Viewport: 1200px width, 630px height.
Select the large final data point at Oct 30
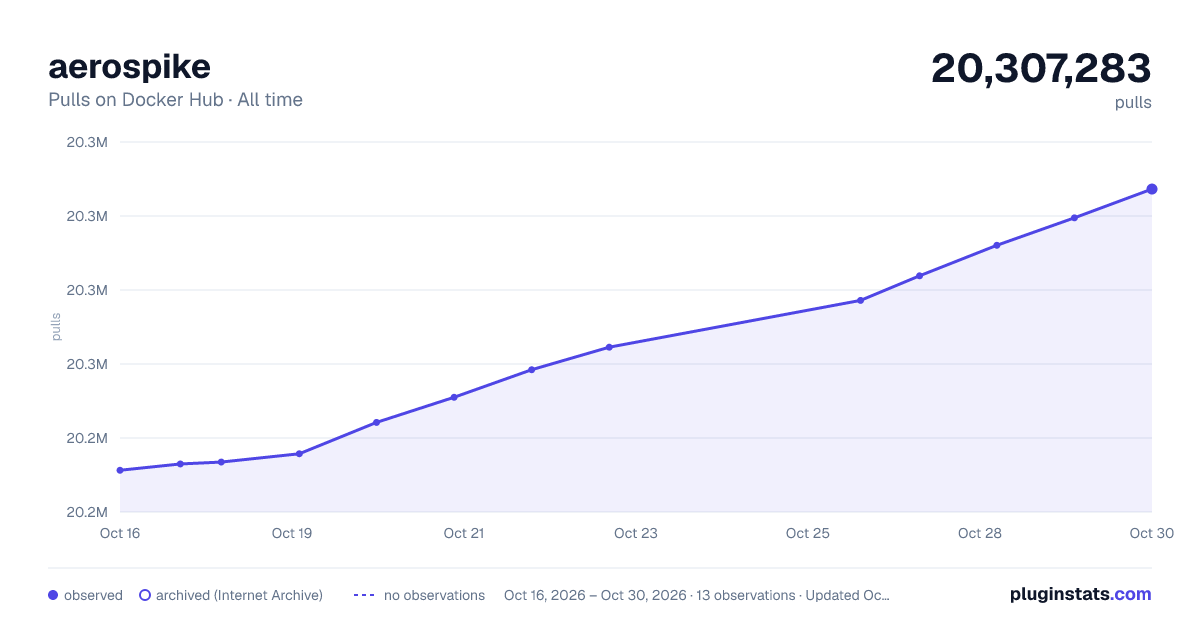tap(1152, 189)
